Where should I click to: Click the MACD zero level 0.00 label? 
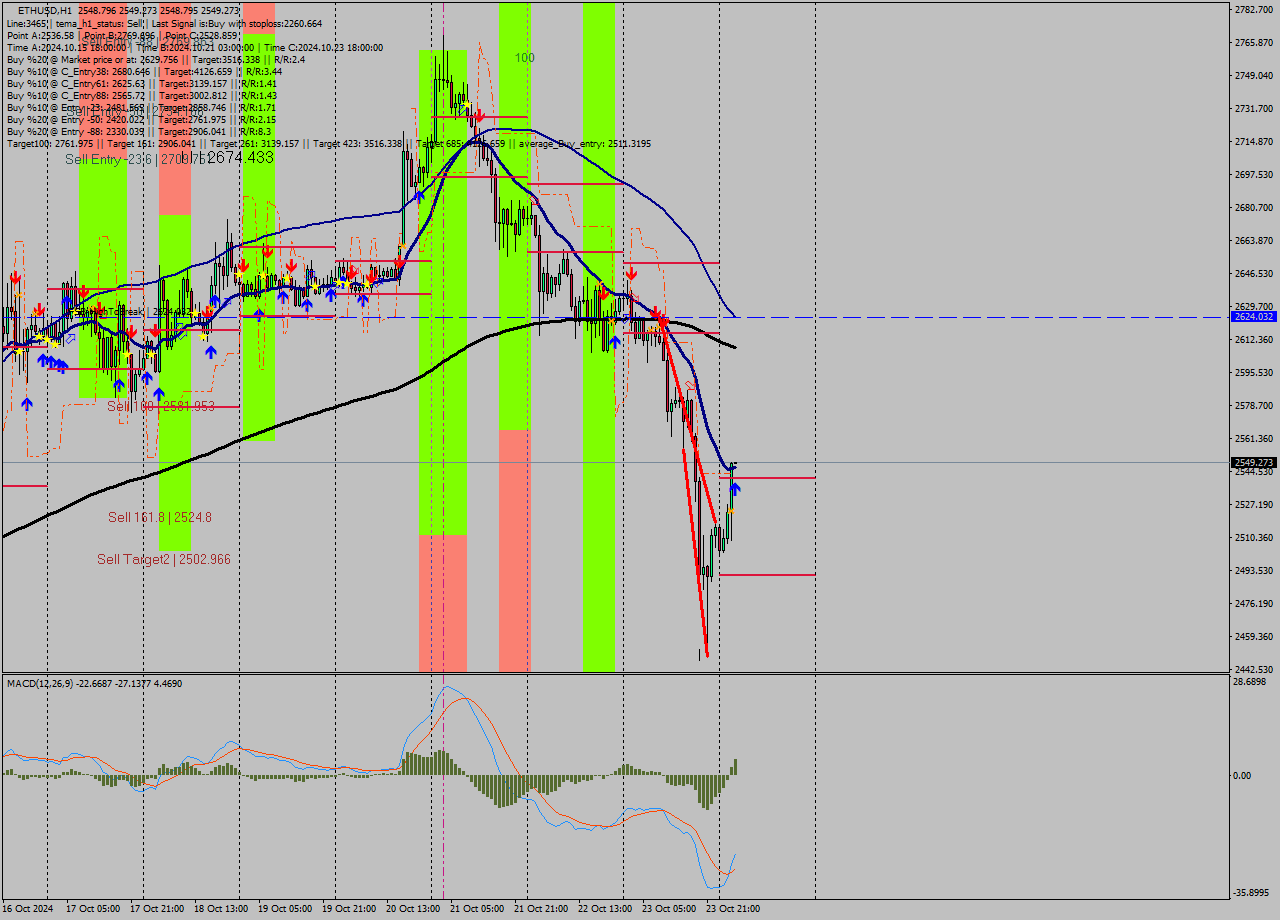tap(1241, 775)
